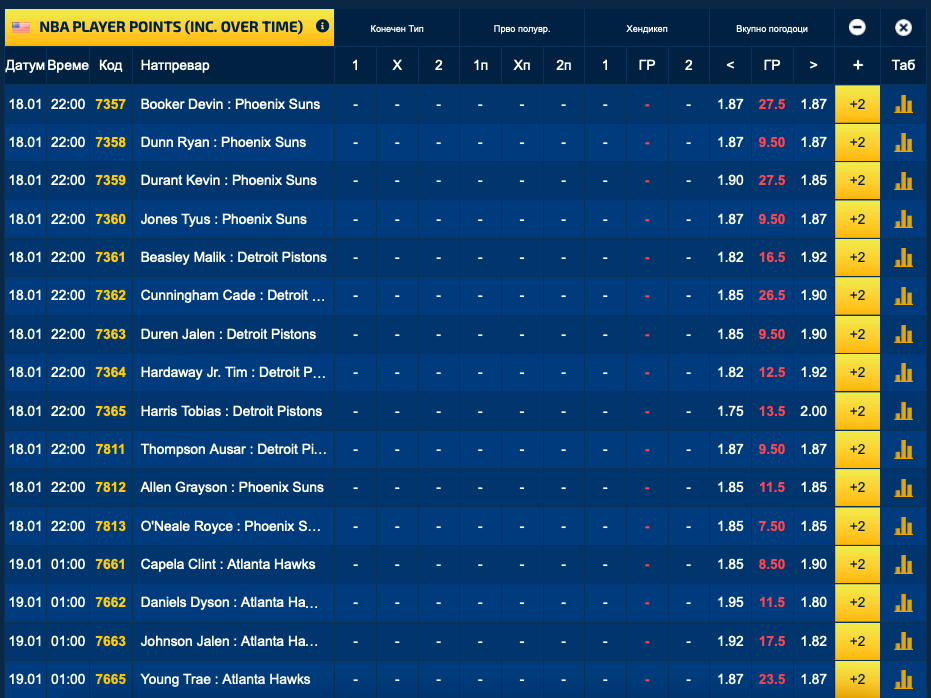This screenshot has width=931, height=698.
Task: Click the info icon beside NBA Player Points title
Action: pos(322,26)
